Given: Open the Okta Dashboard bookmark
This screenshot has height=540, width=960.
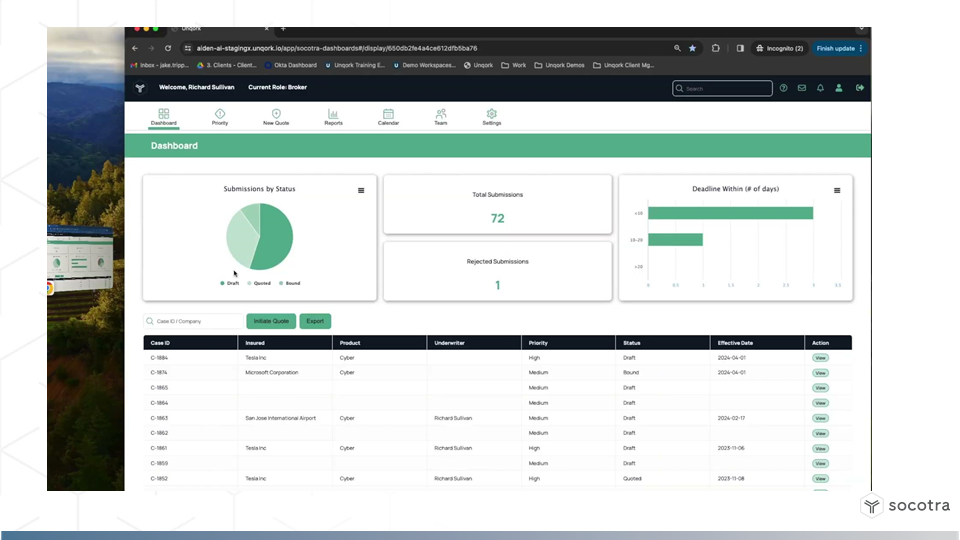Looking at the screenshot, I should point(291,65).
